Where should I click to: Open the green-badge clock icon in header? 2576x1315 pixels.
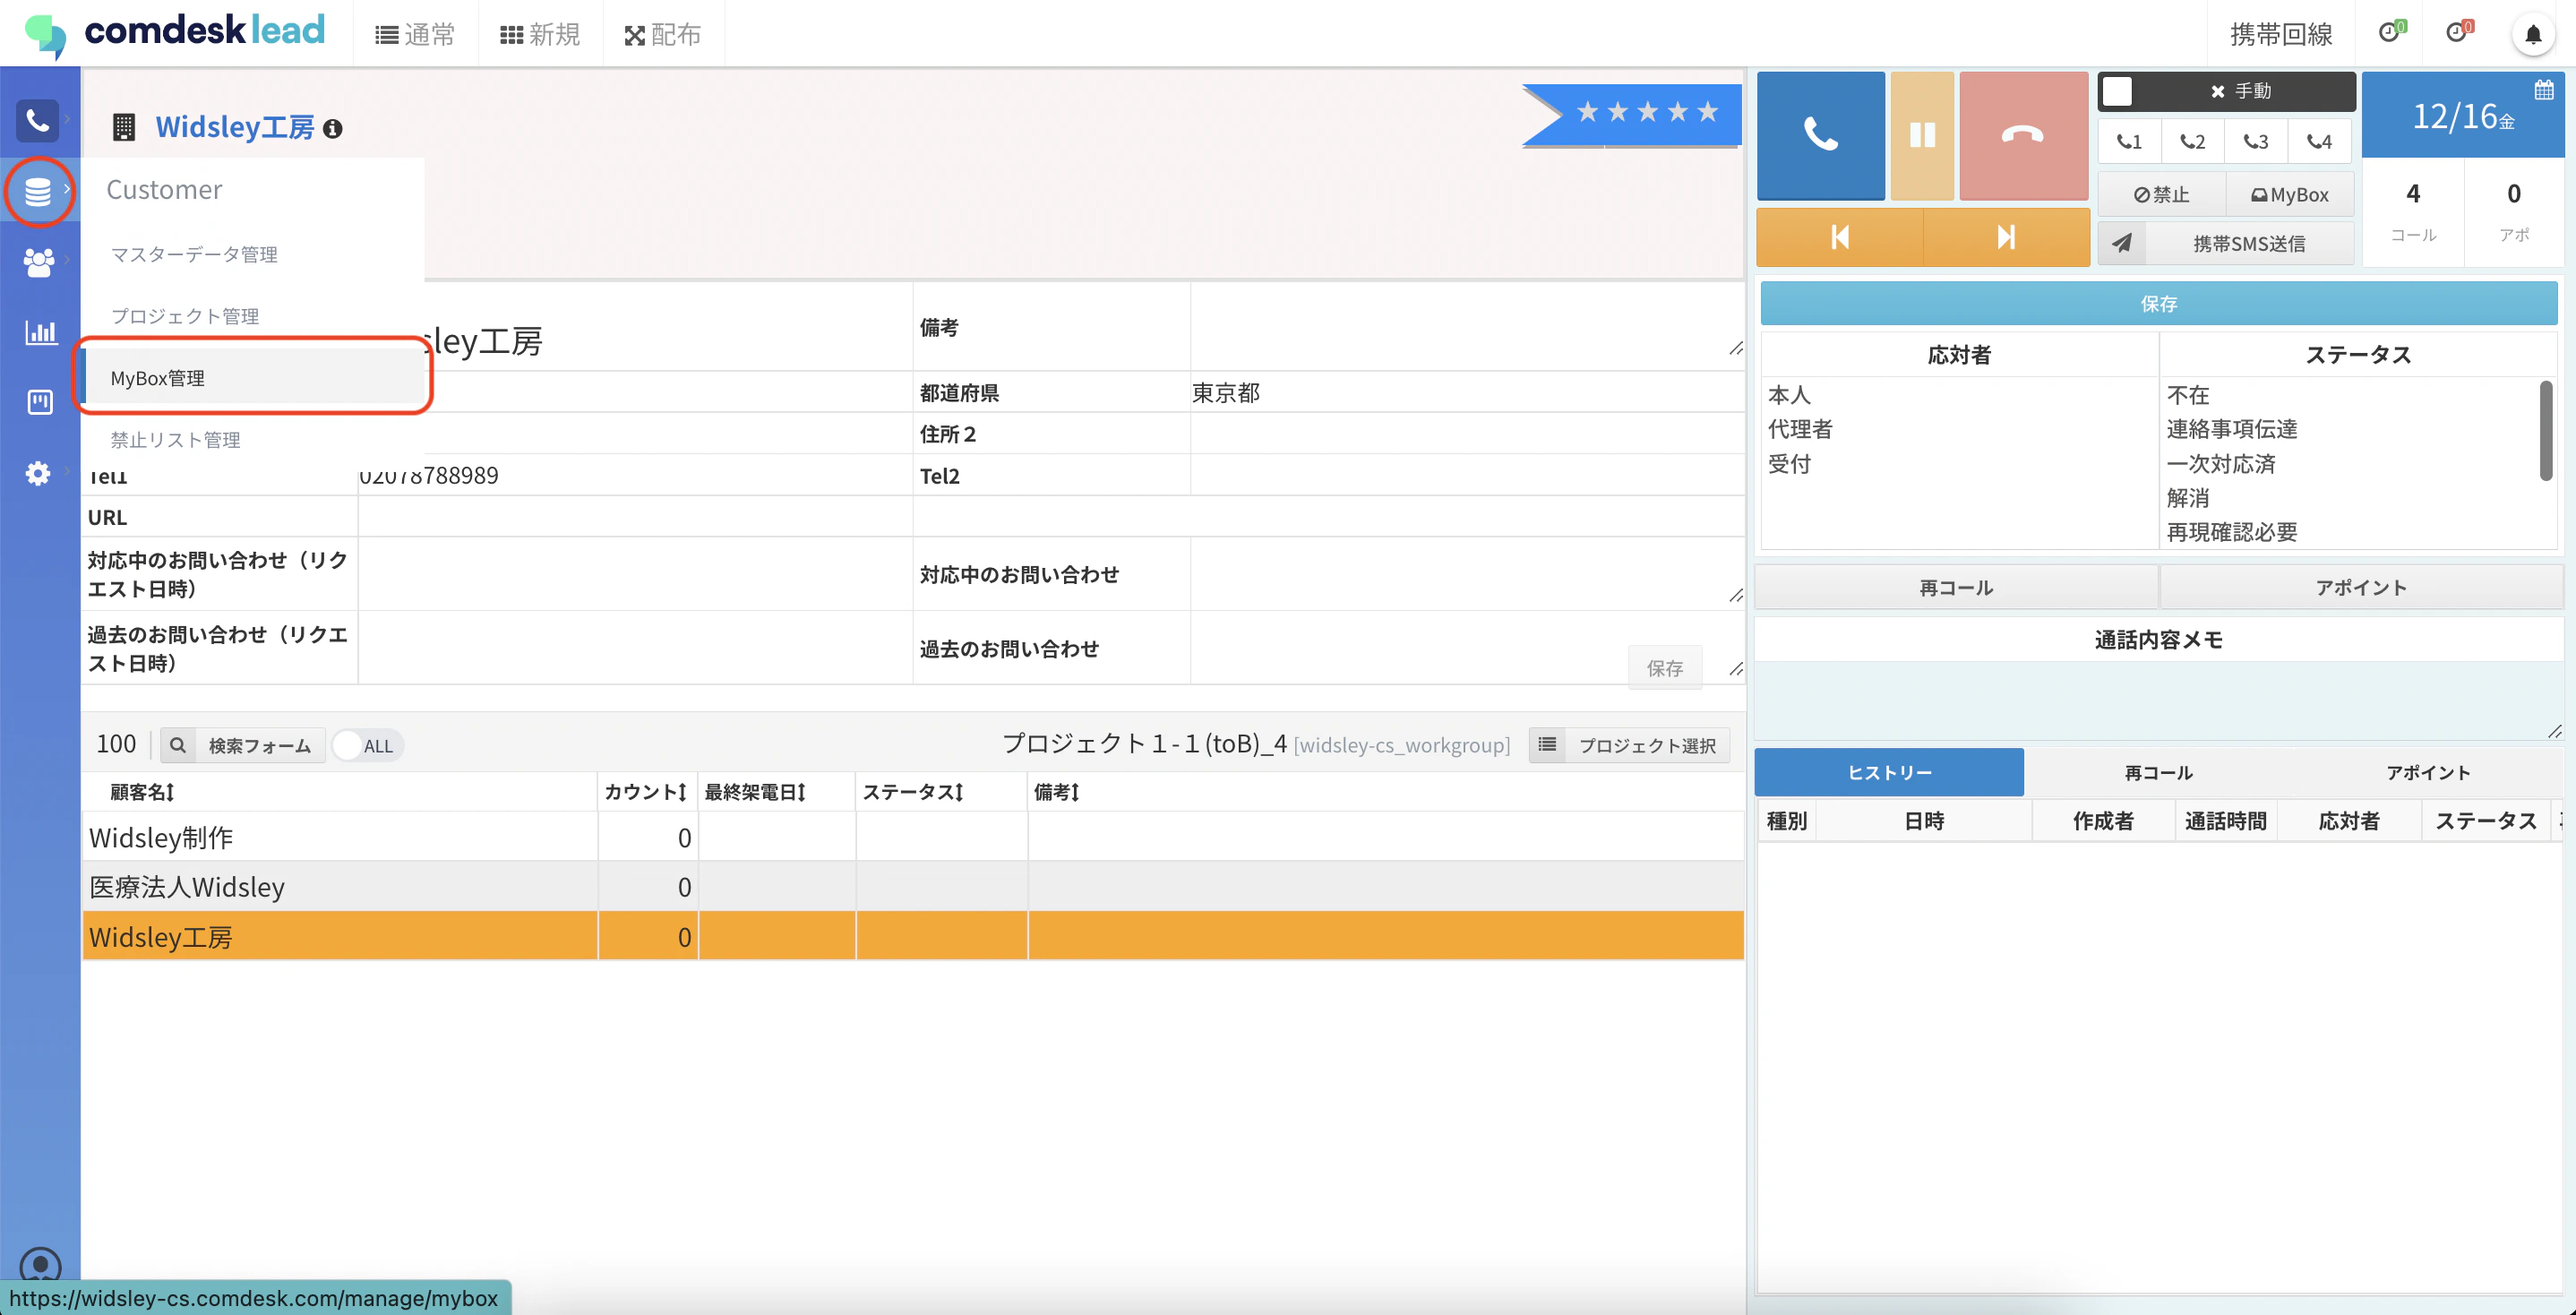(2391, 32)
